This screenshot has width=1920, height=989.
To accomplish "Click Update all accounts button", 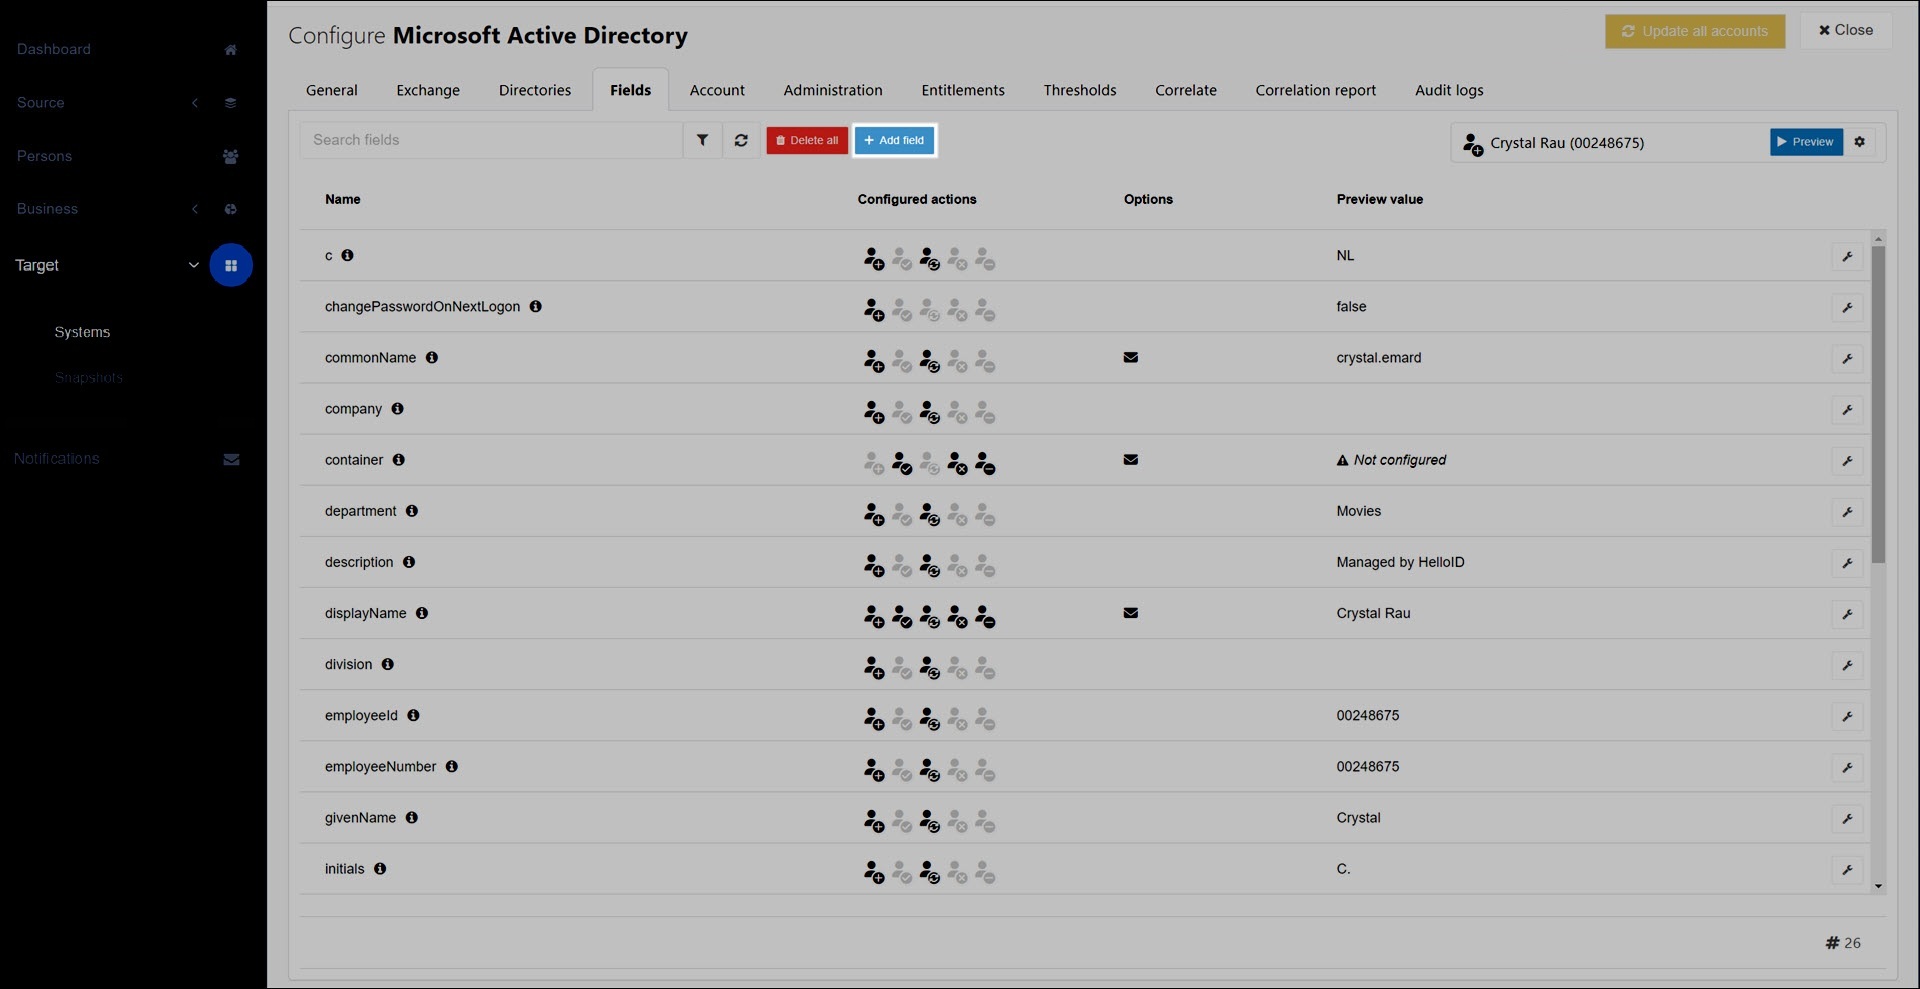I will [1695, 31].
